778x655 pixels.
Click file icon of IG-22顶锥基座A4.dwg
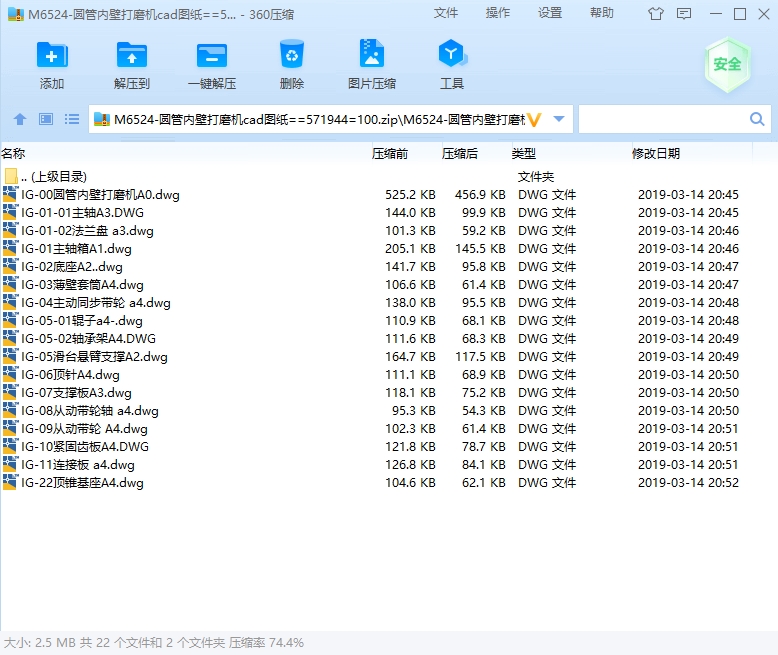tap(10, 482)
